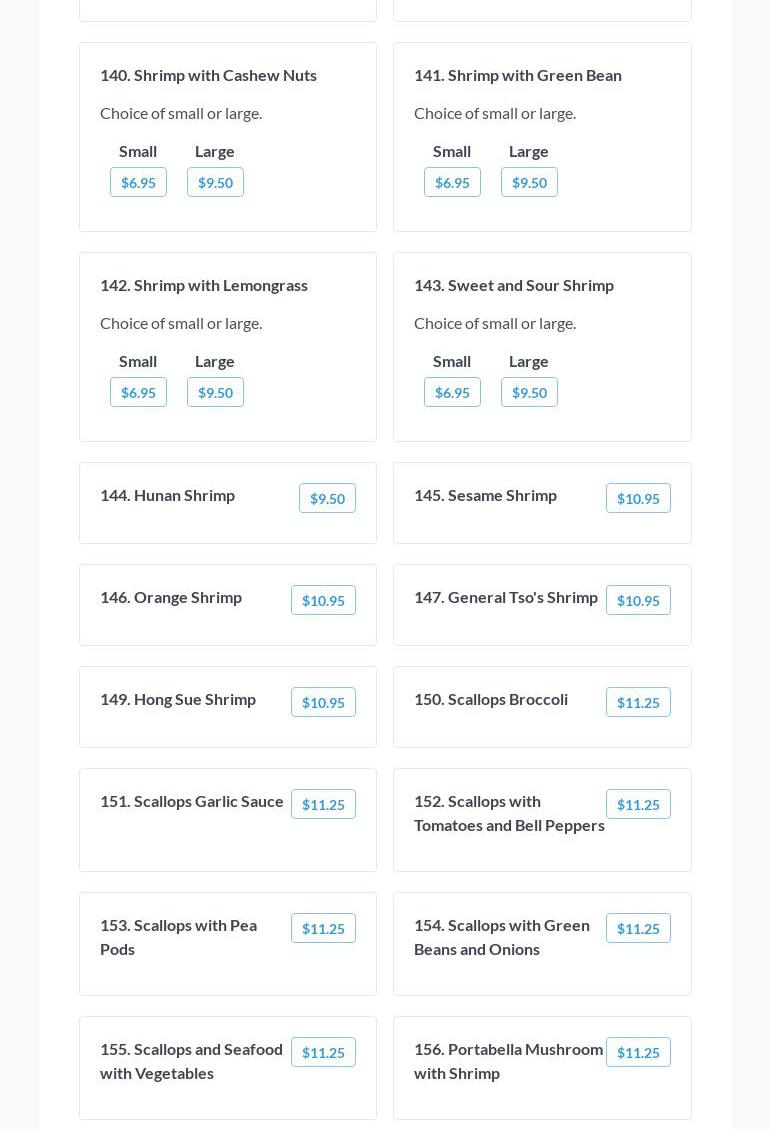Pick small Shrimp with Lemongrass $6.95
770x1129 pixels.
tap(138, 392)
